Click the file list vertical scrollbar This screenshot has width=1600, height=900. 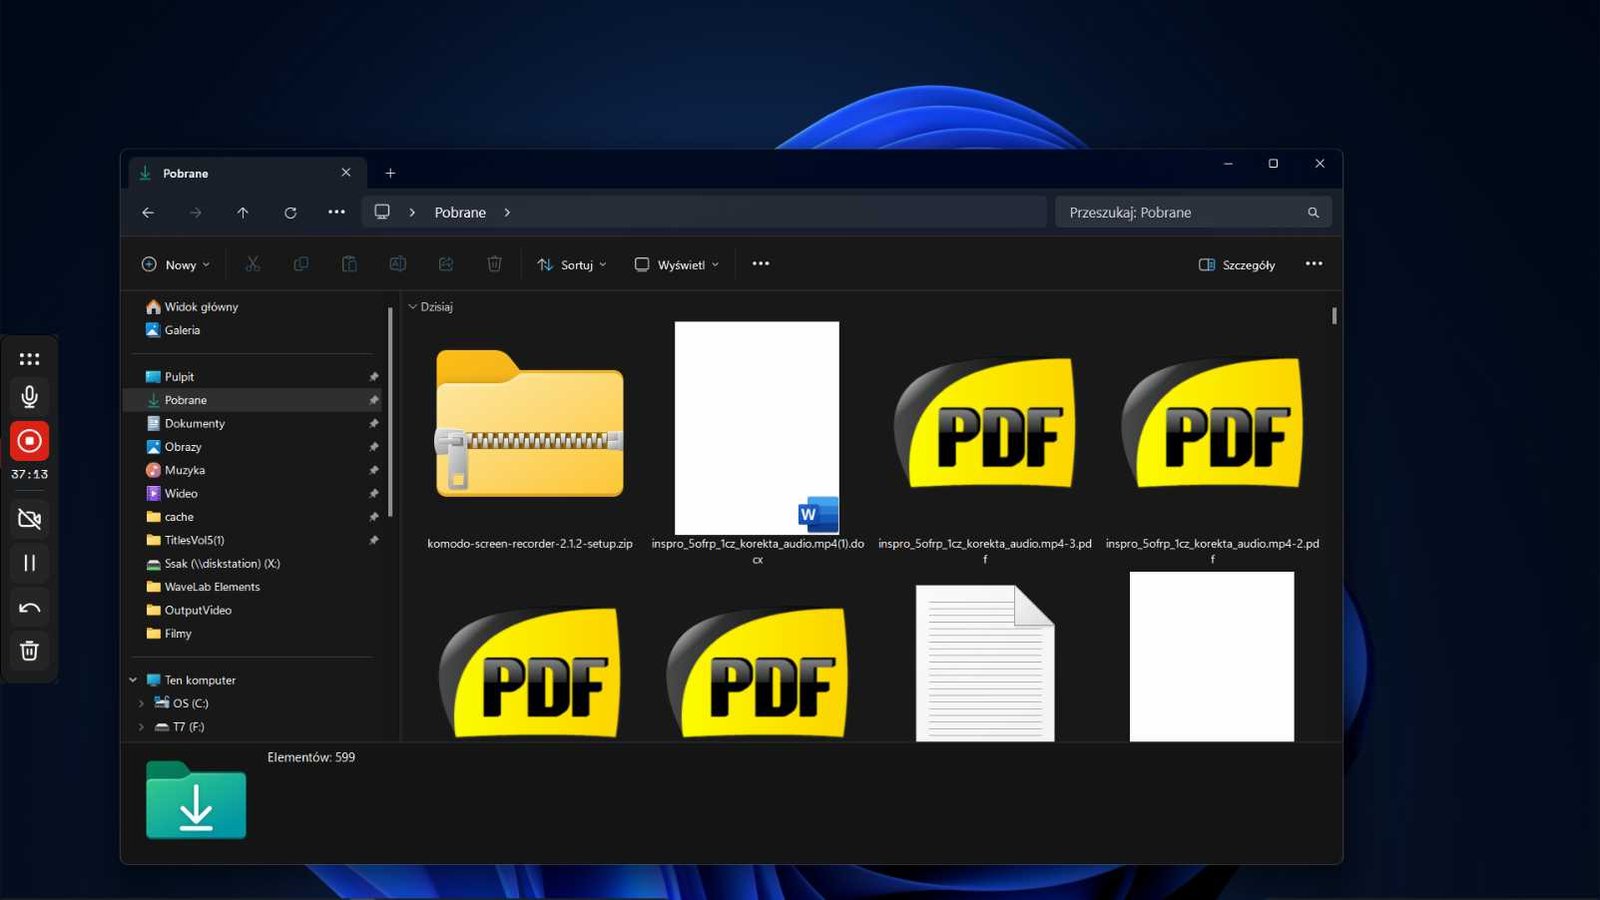1334,316
